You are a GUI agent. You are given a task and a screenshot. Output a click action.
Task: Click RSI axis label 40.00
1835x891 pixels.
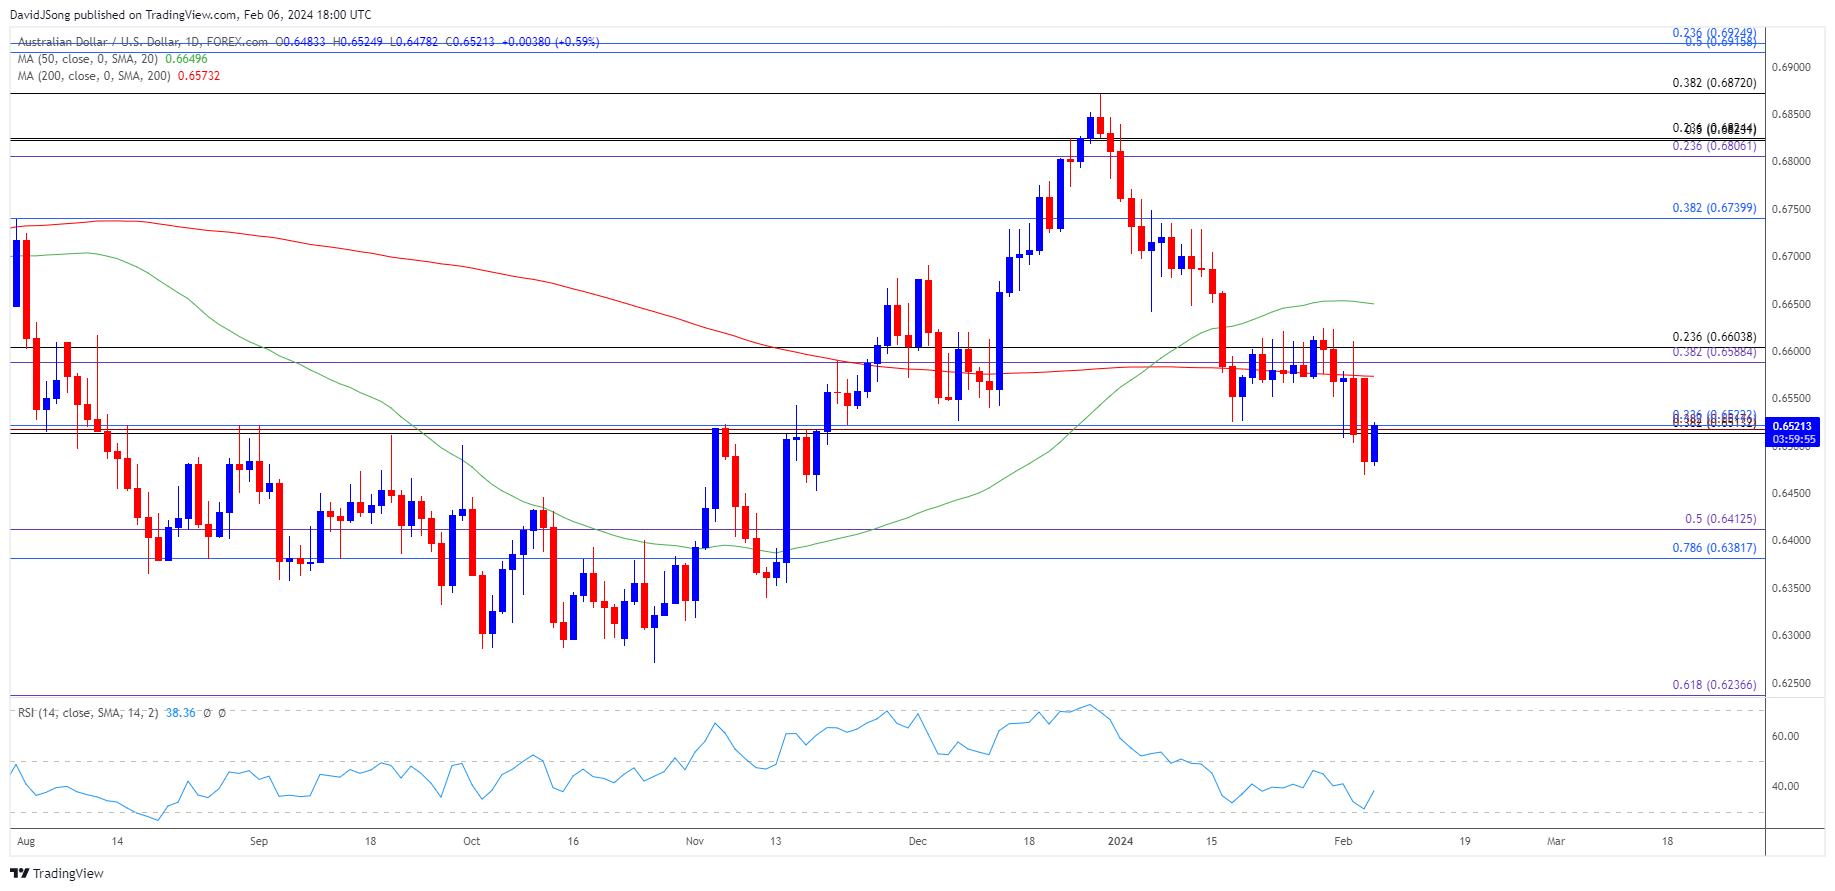pos(1785,786)
